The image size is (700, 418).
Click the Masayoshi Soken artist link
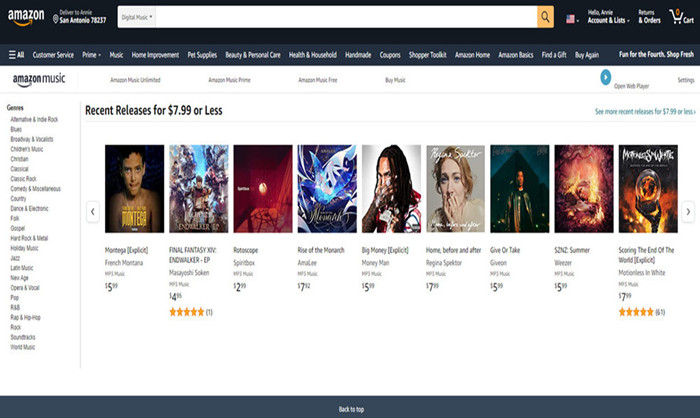click(189, 272)
